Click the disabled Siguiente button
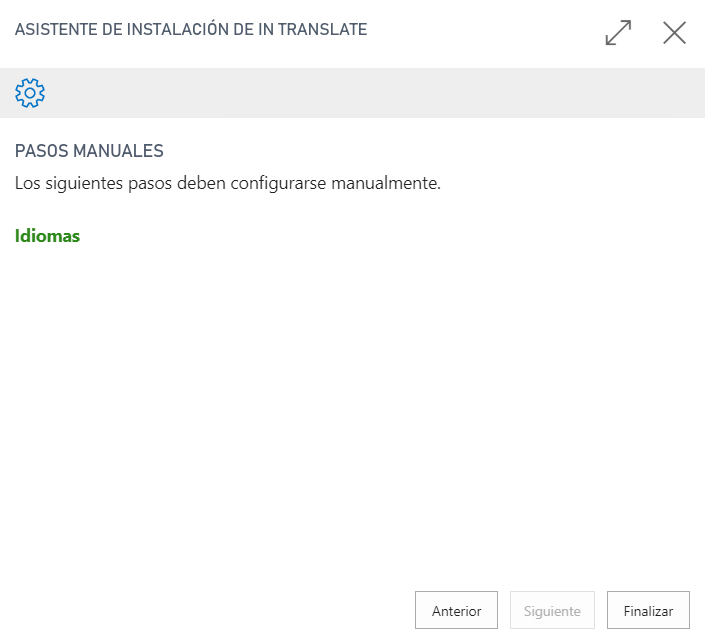Image resolution: width=705 pixels, height=641 pixels. point(552,610)
